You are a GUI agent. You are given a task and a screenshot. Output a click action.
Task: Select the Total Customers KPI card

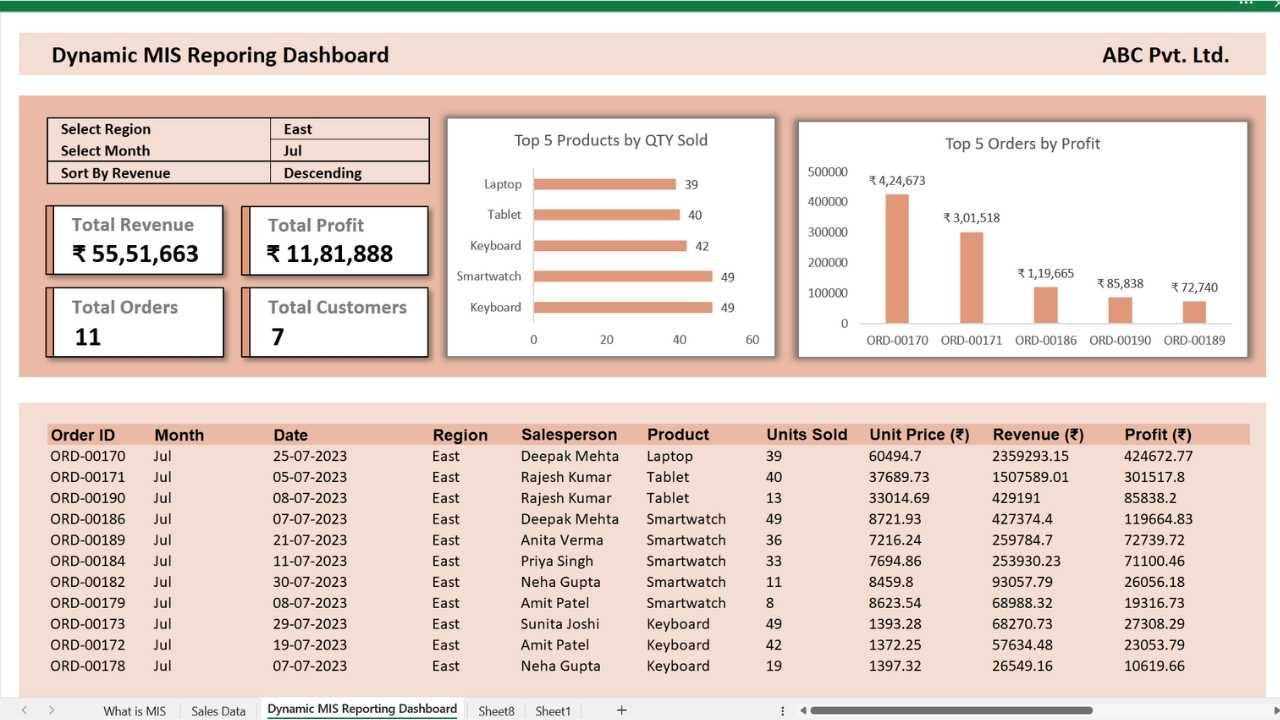tap(335, 322)
